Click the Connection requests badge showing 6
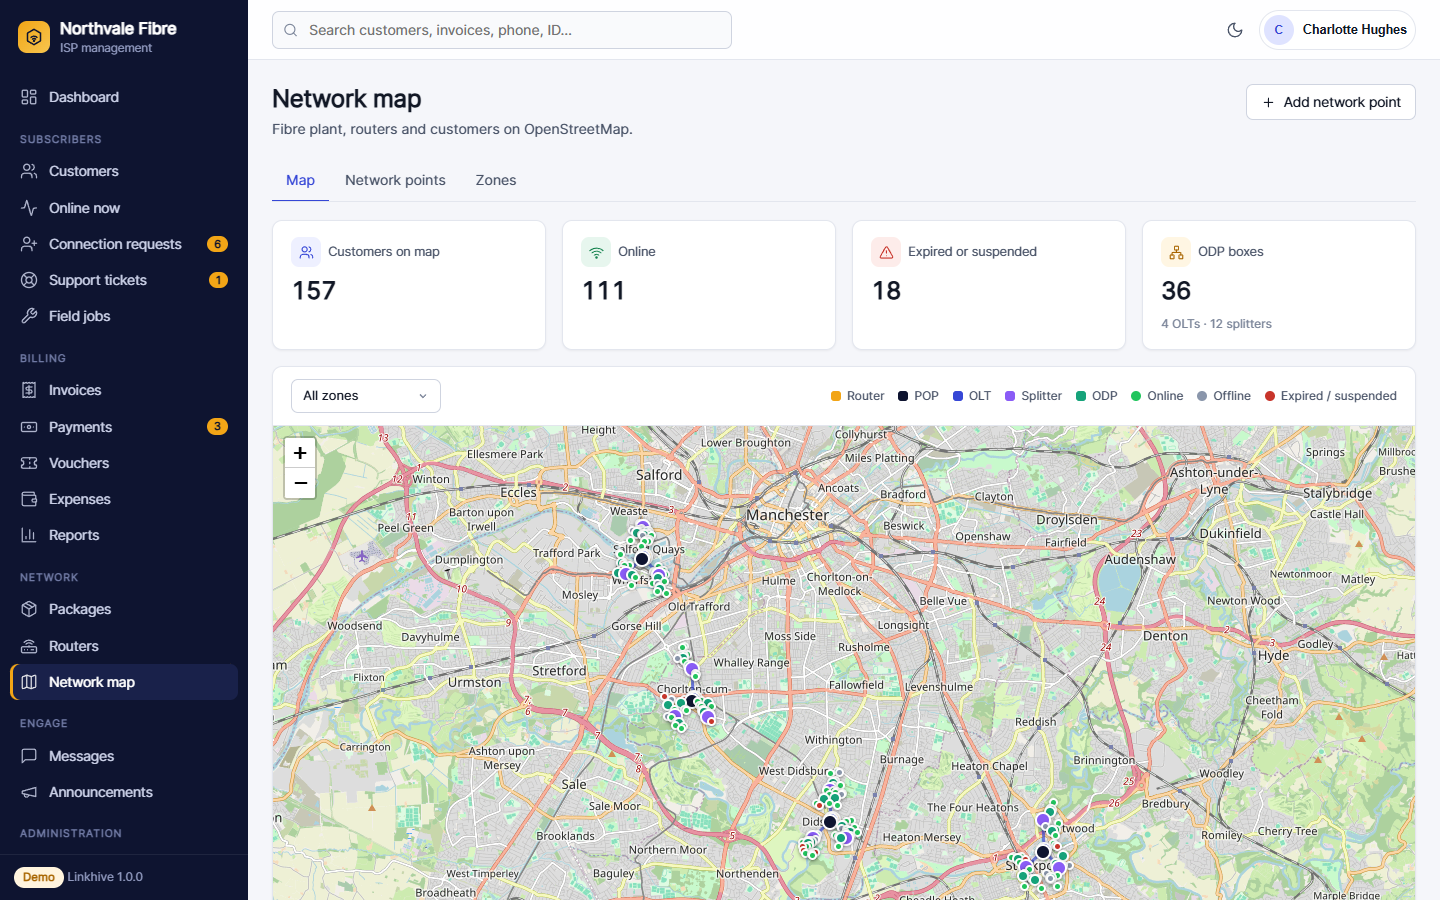Image resolution: width=1440 pixels, height=900 pixels. pyautogui.click(x=217, y=244)
